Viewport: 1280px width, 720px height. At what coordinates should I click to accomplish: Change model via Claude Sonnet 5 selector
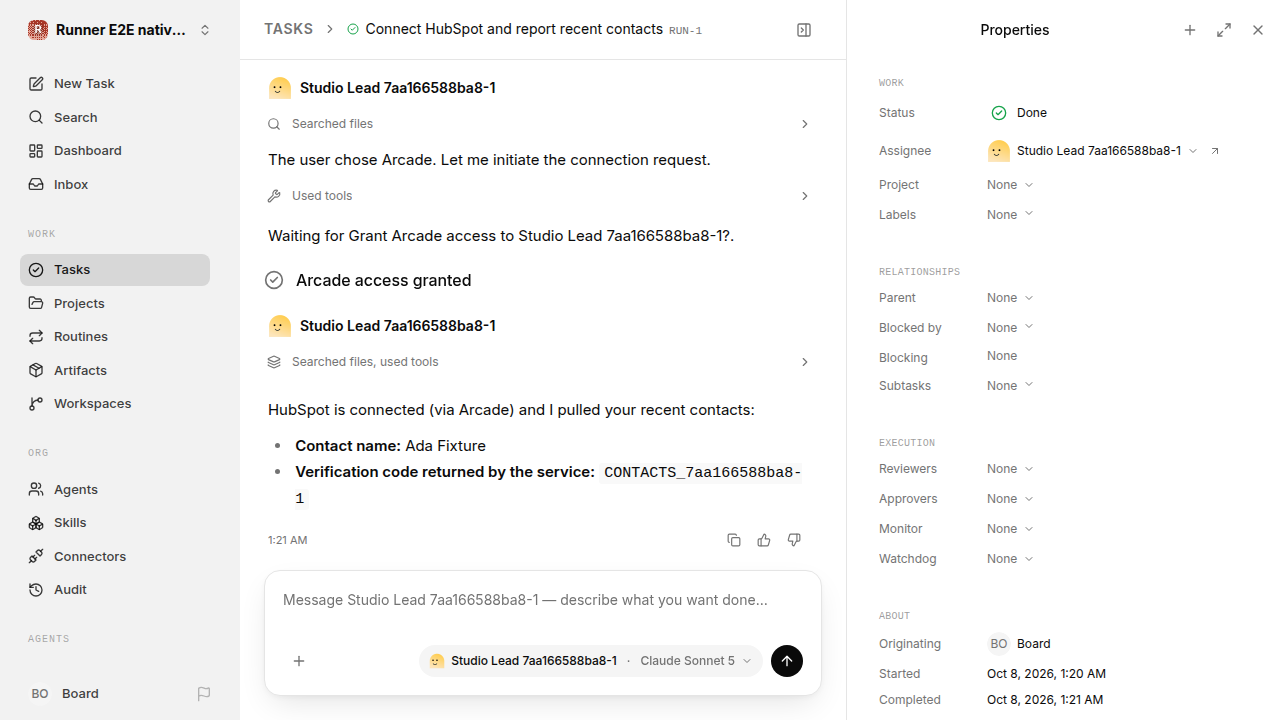tap(695, 661)
